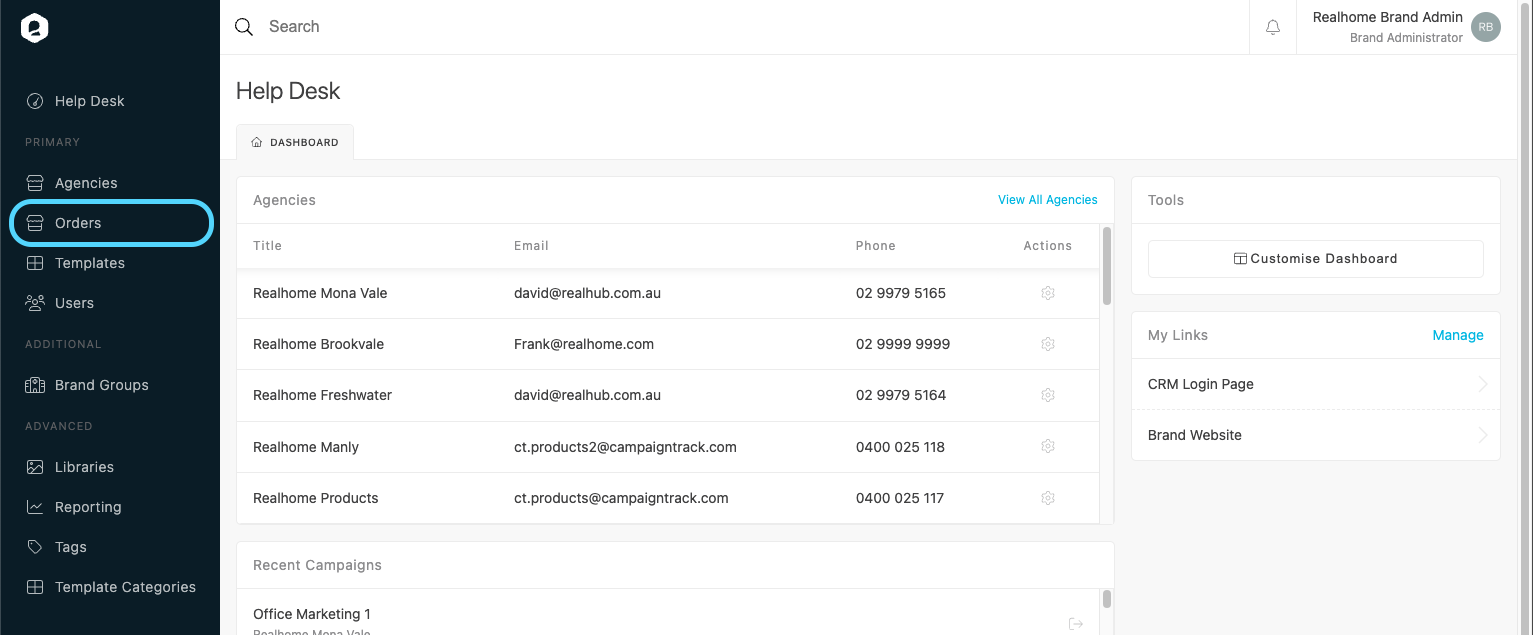Open settings gear for Realhome Freshwater
The height and width of the screenshot is (635, 1533).
[1048, 395]
